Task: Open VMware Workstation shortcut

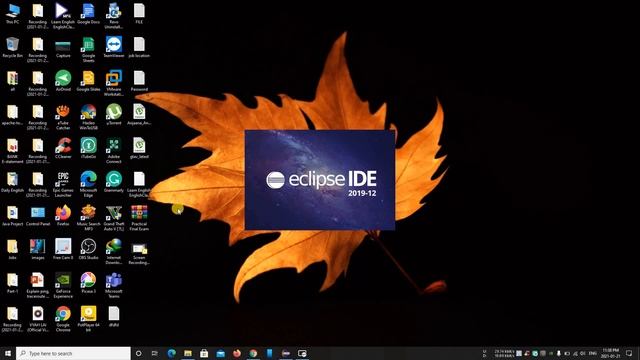Action: tap(114, 84)
